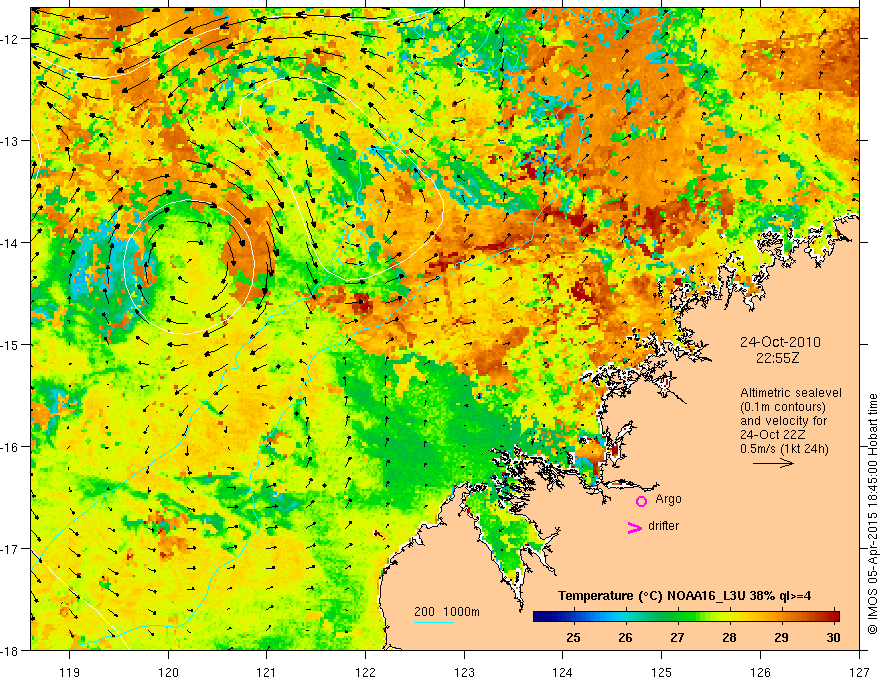Click latitude axis label -17
The width and height of the screenshot is (880, 680).
(12, 549)
